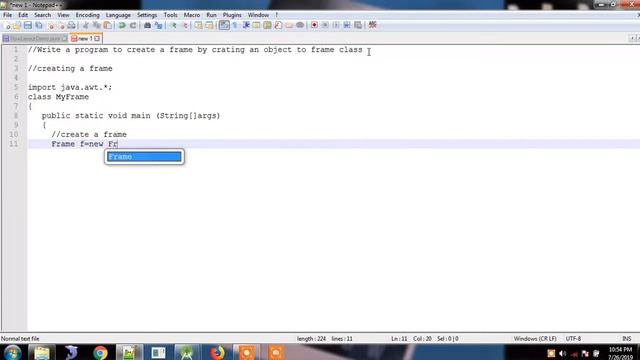Open the Run menu

pos(211,15)
